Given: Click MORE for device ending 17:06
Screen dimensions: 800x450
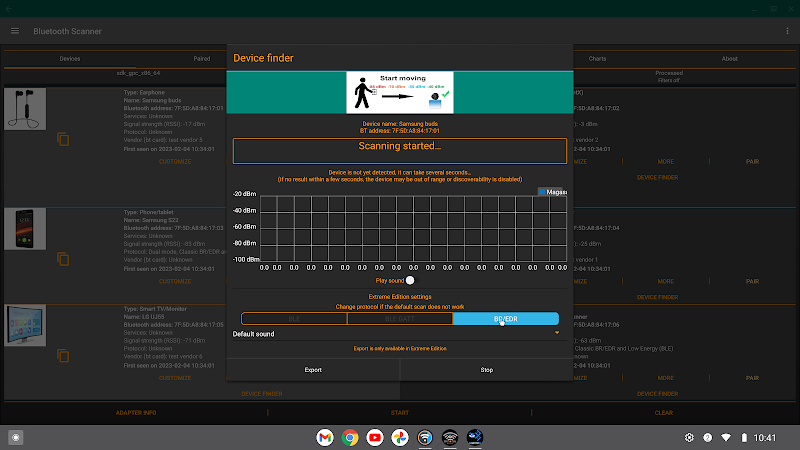Looking at the screenshot, I should pyautogui.click(x=665, y=378).
